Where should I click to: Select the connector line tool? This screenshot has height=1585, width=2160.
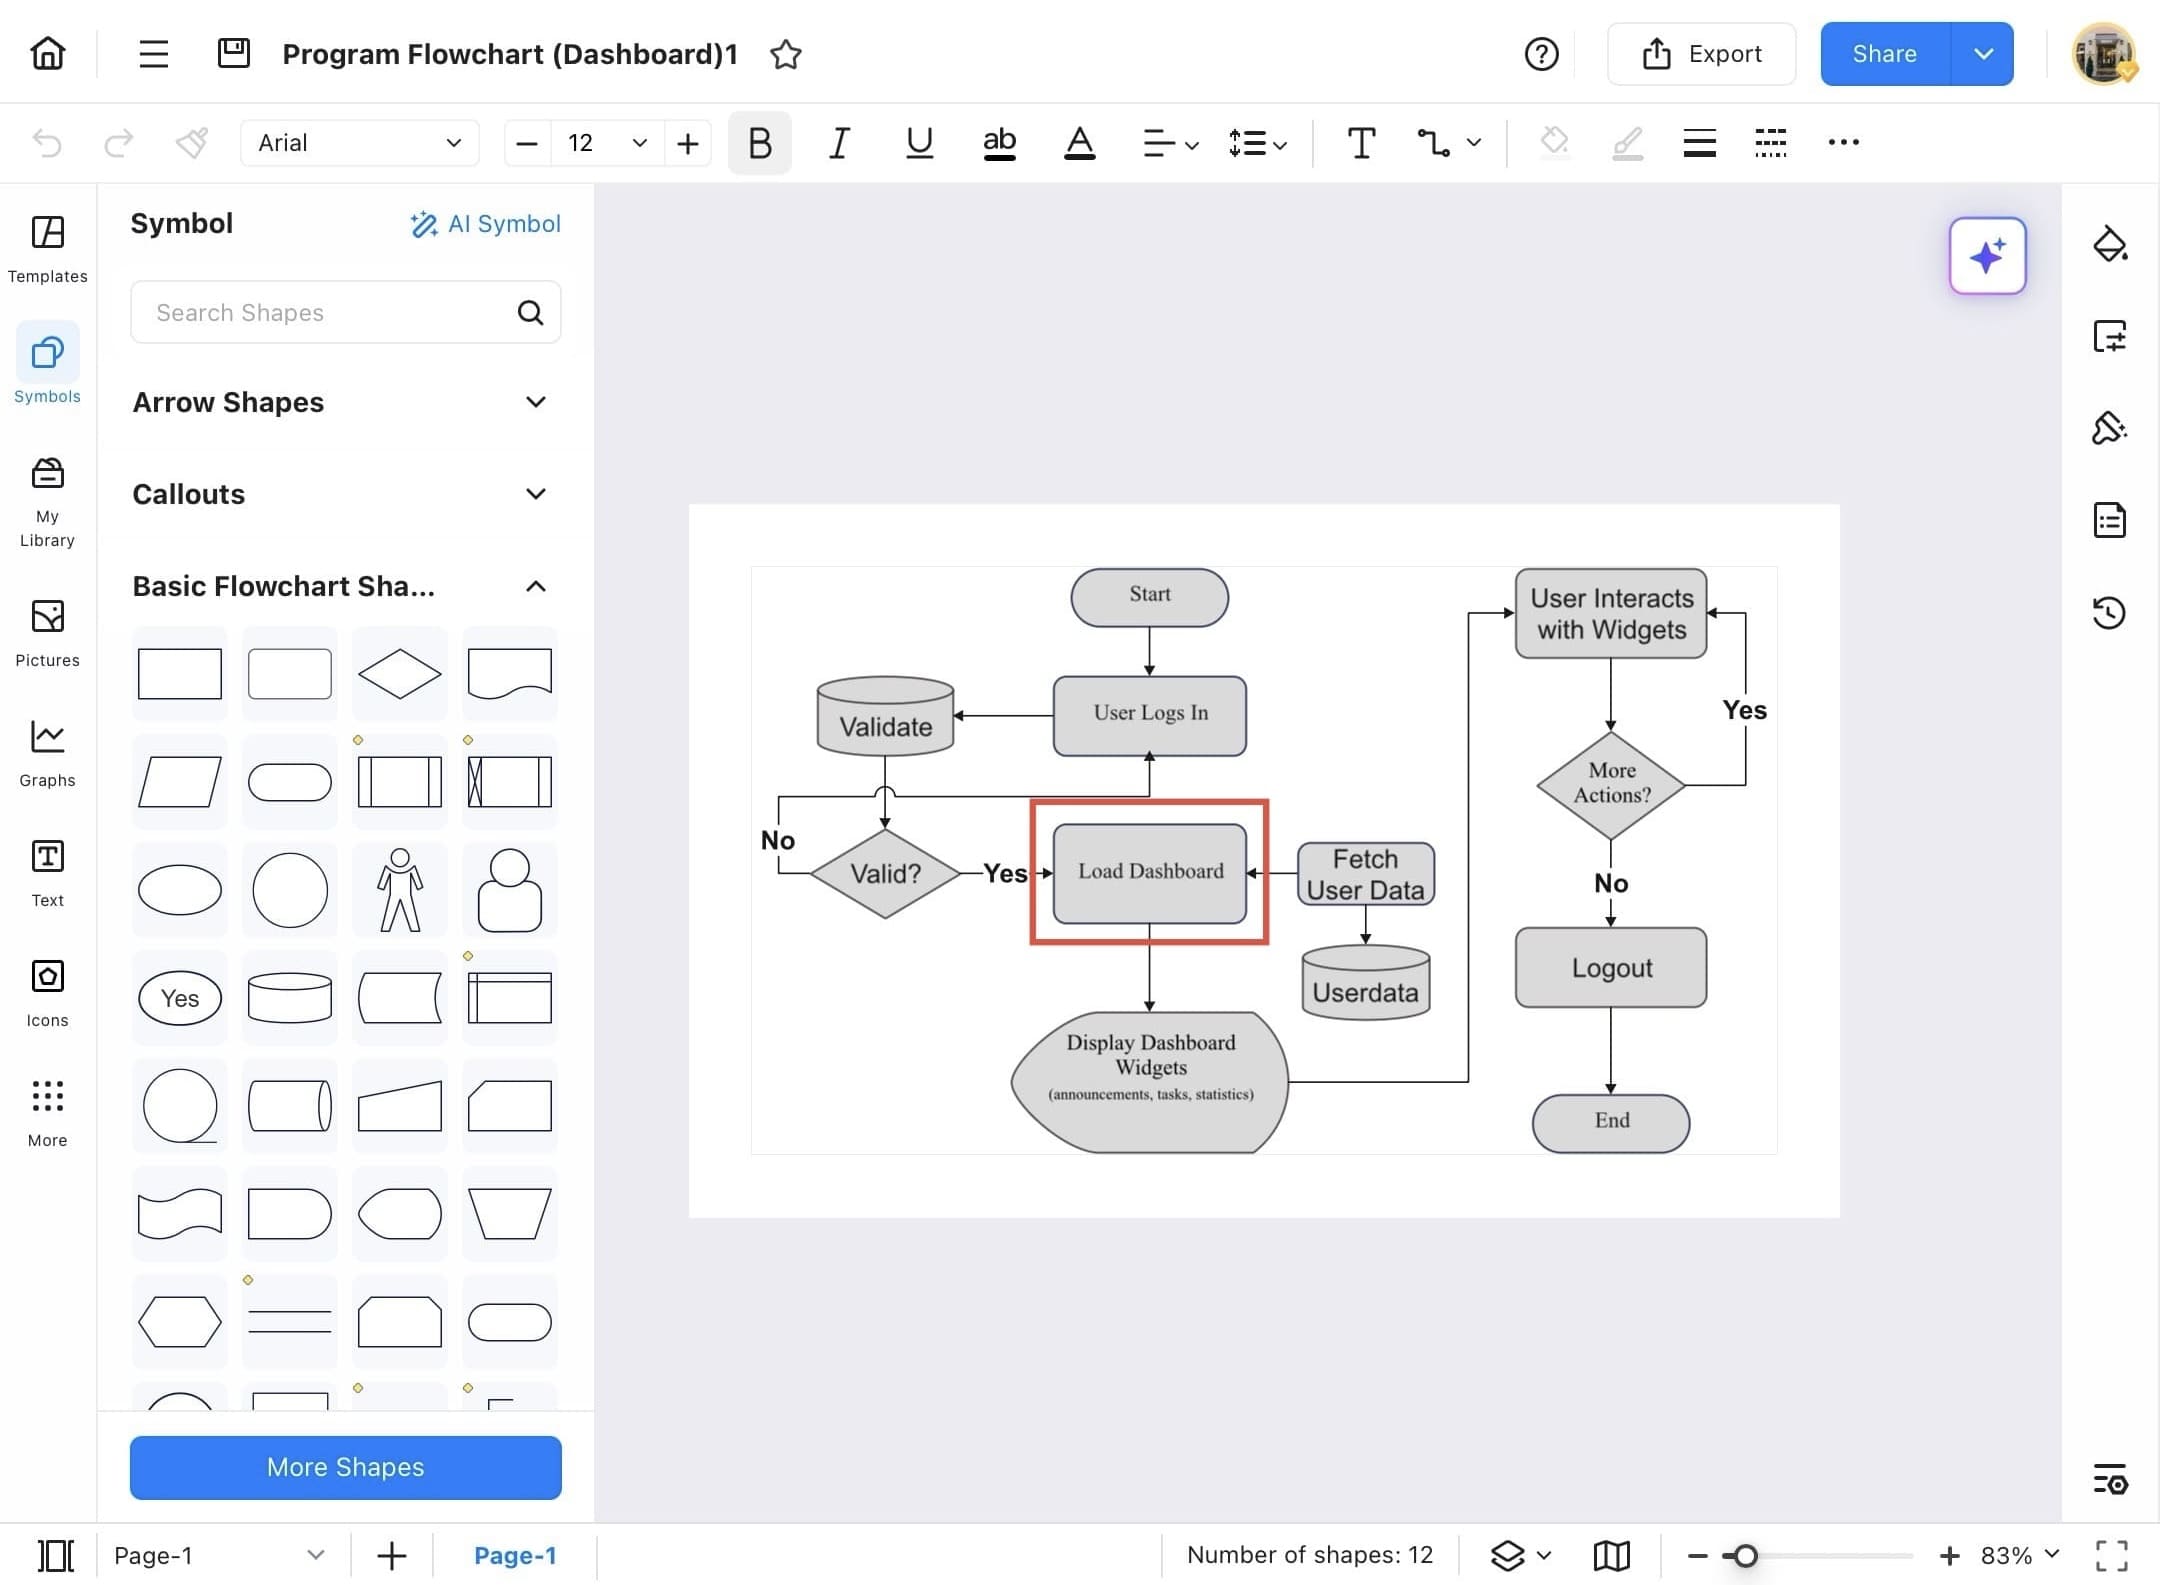(1434, 143)
